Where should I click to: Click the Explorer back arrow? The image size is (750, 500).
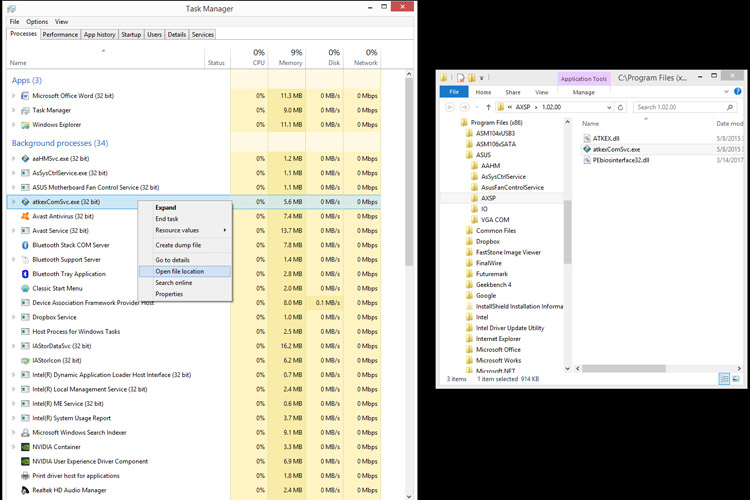(x=450, y=107)
